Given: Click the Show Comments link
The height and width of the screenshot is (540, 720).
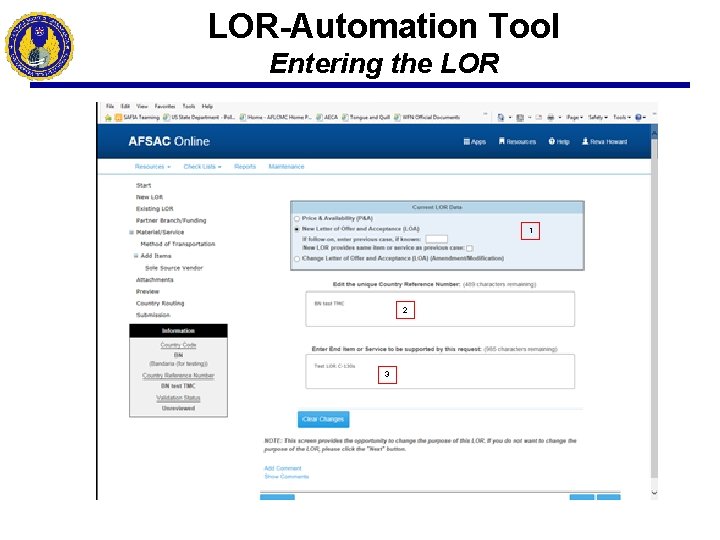Looking at the screenshot, I should 287,477.
